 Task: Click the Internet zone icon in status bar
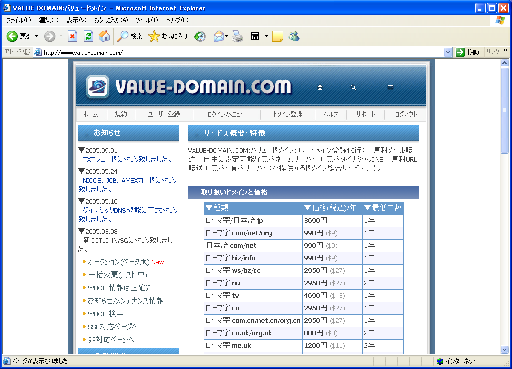[x=440, y=361]
